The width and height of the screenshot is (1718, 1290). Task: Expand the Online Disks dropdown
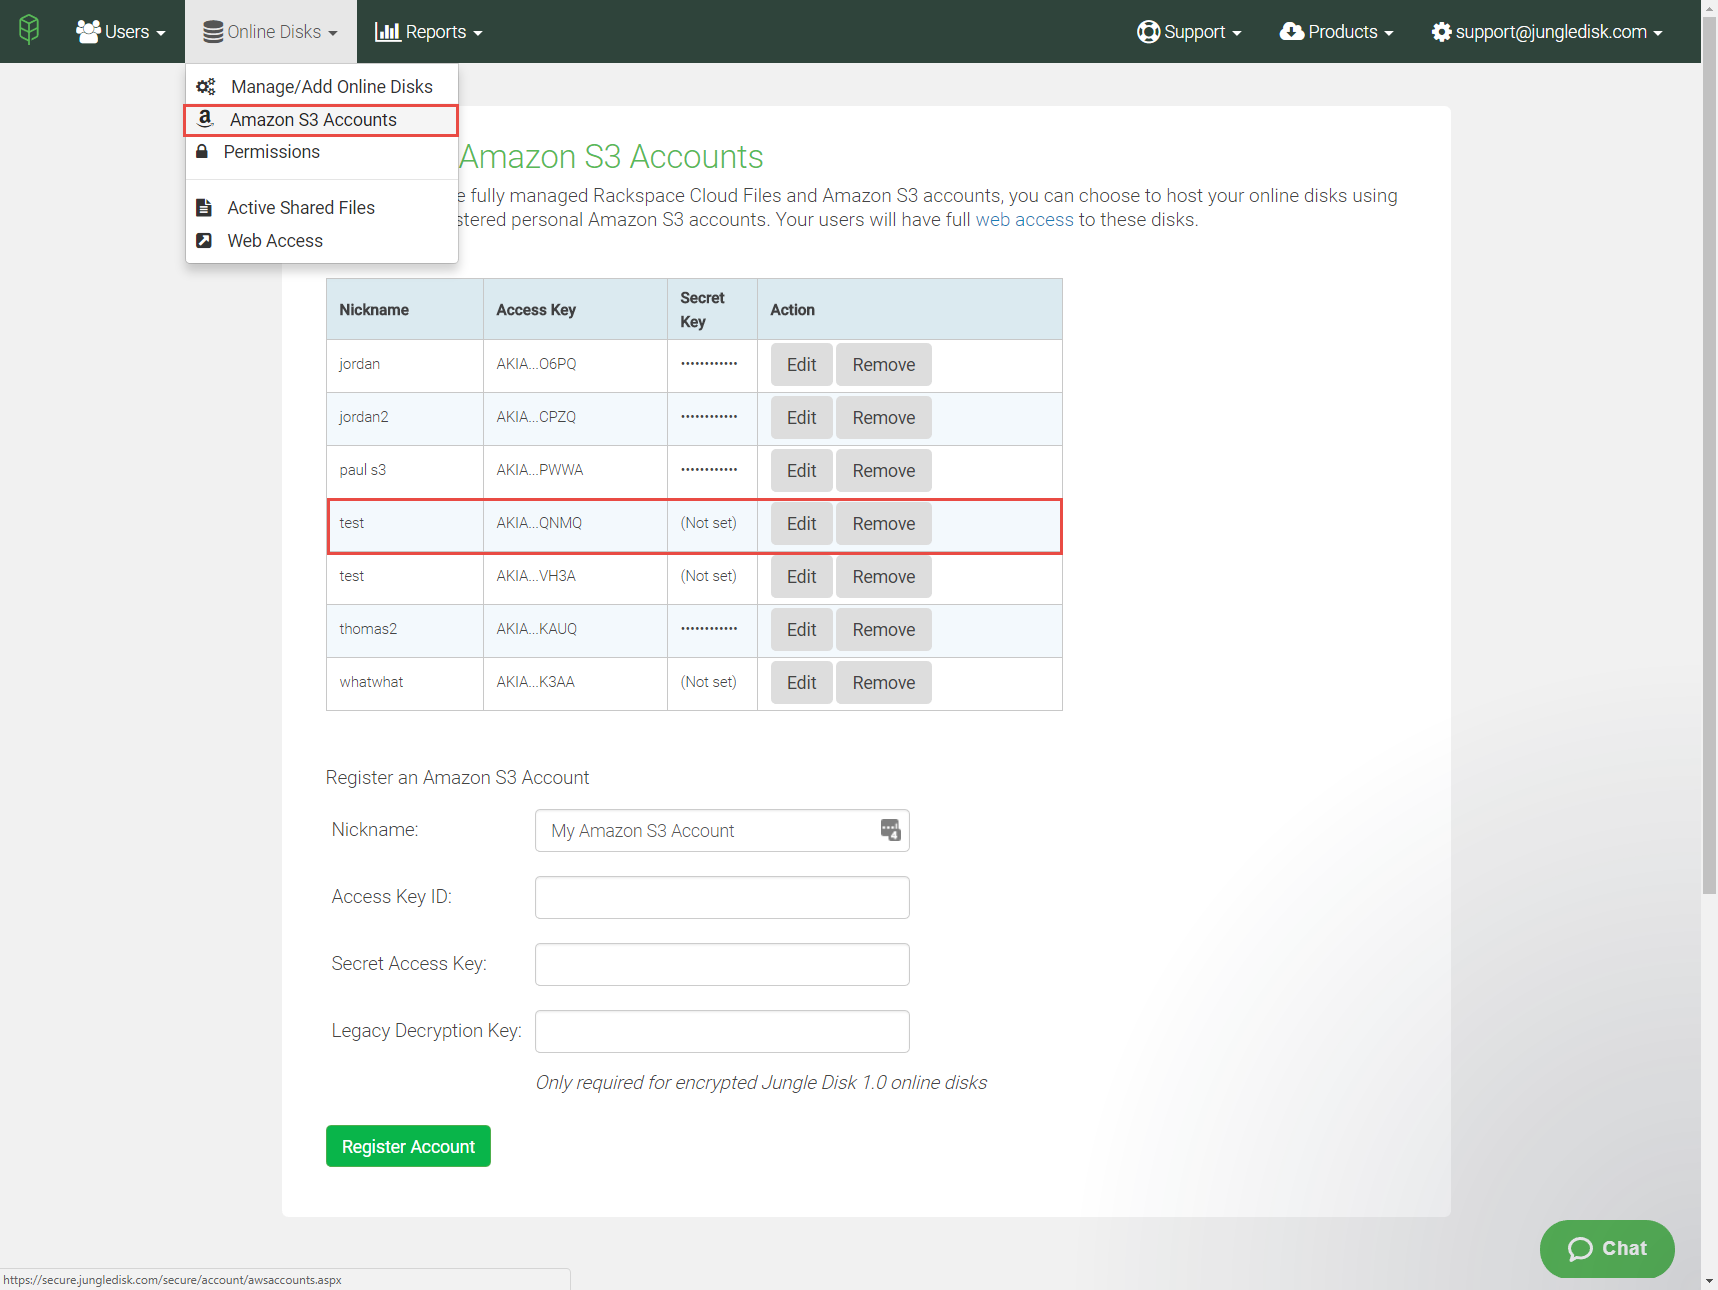pyautogui.click(x=271, y=32)
